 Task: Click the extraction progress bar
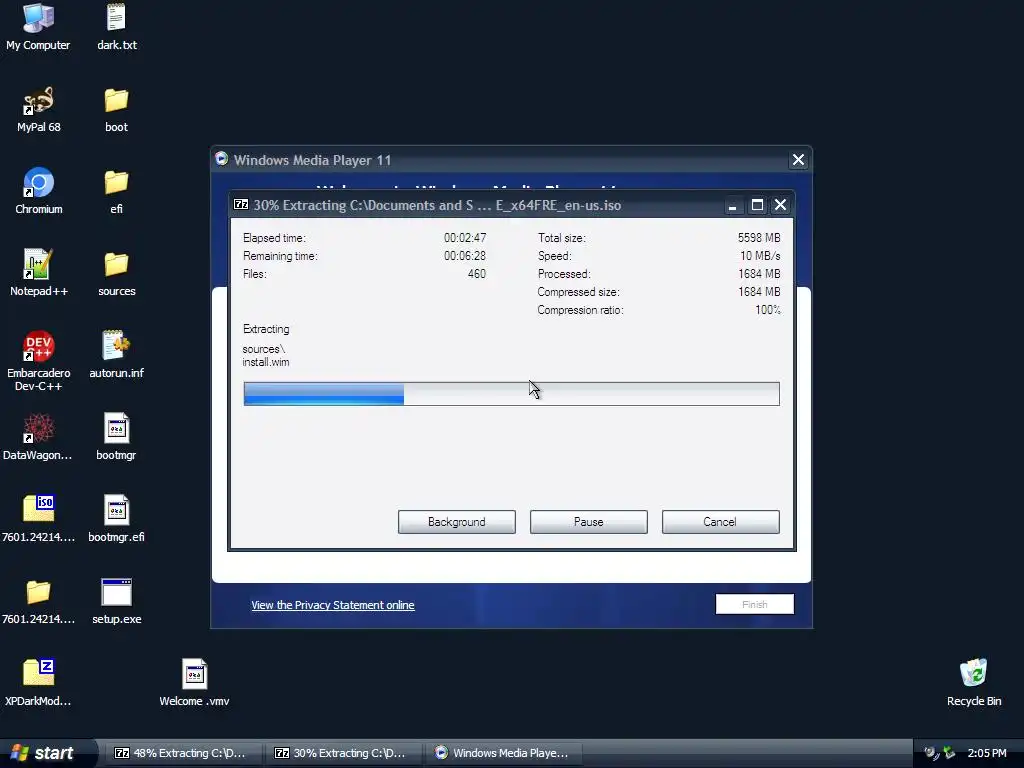(x=511, y=394)
